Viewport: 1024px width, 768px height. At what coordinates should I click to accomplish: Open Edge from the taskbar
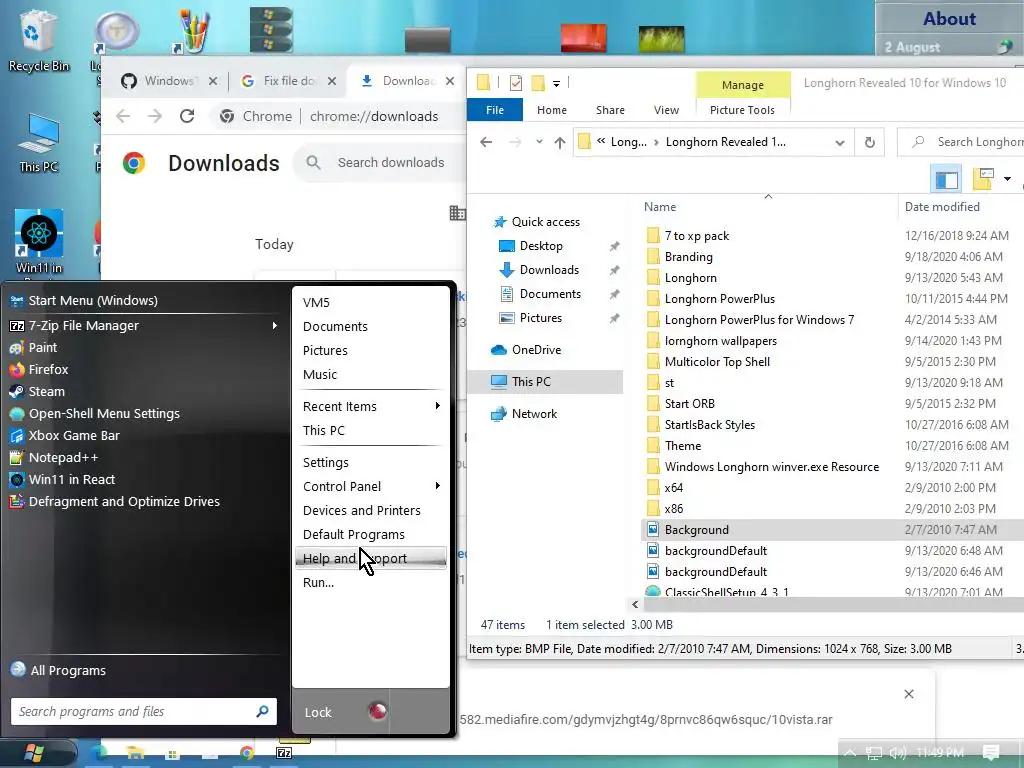pos(99,753)
